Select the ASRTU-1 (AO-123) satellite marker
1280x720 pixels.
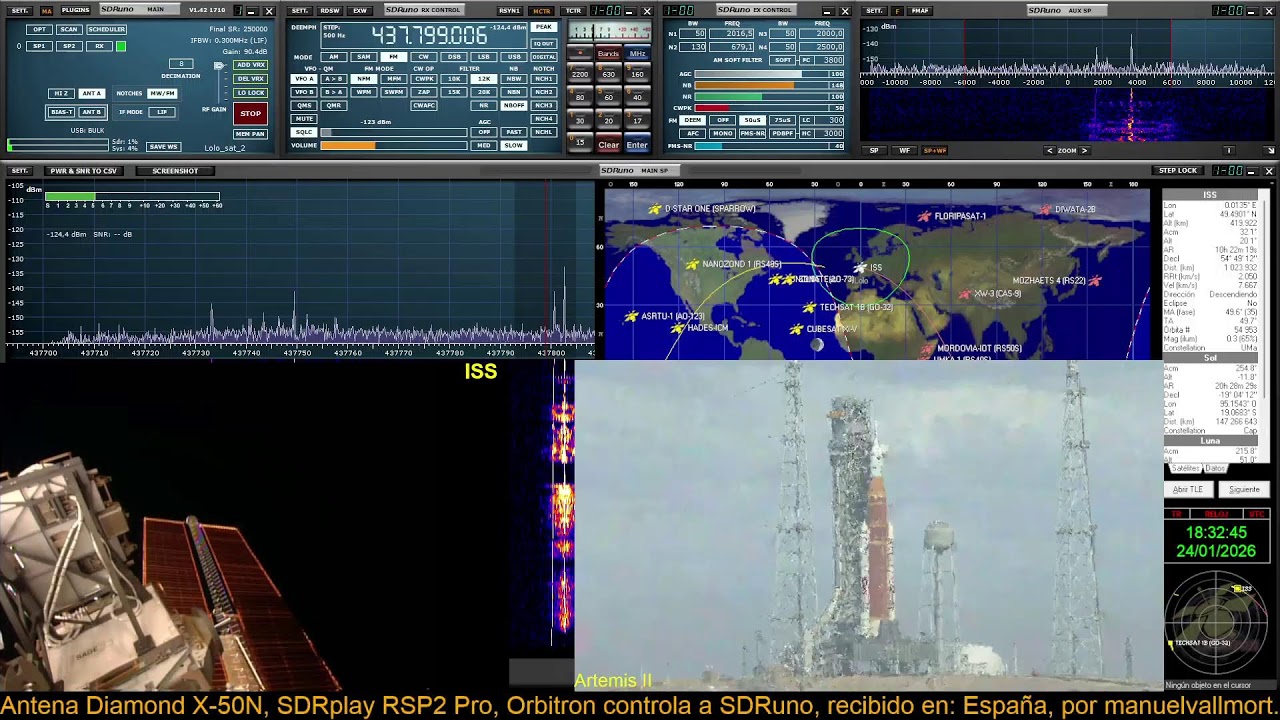[x=631, y=316]
